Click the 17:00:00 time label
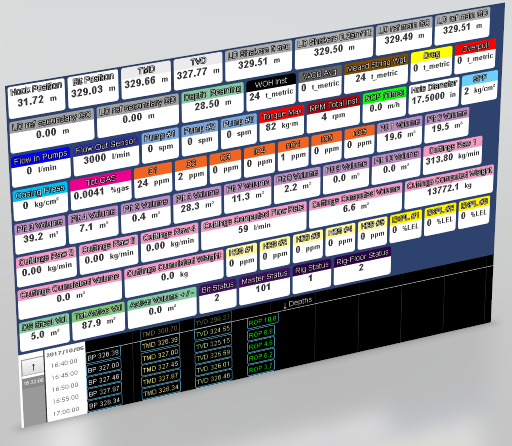The height and width of the screenshot is (446, 512). click(x=66, y=411)
